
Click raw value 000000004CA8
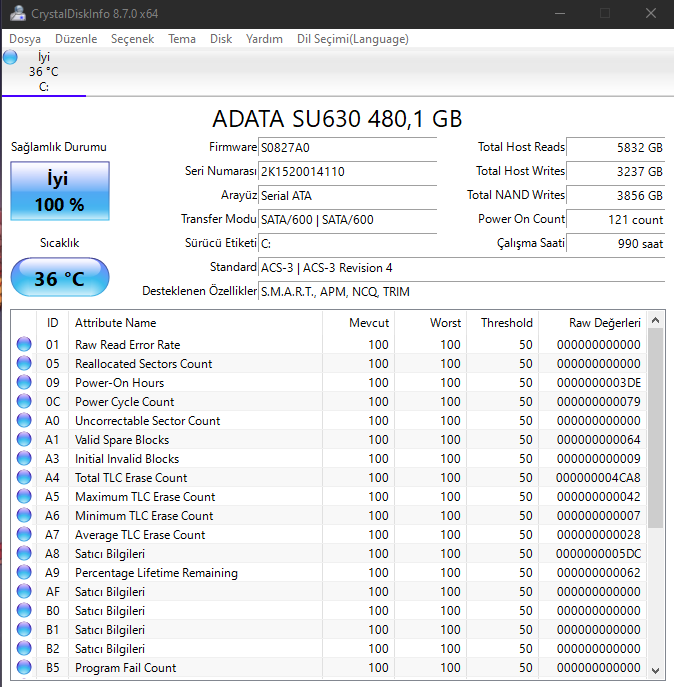[598, 478]
